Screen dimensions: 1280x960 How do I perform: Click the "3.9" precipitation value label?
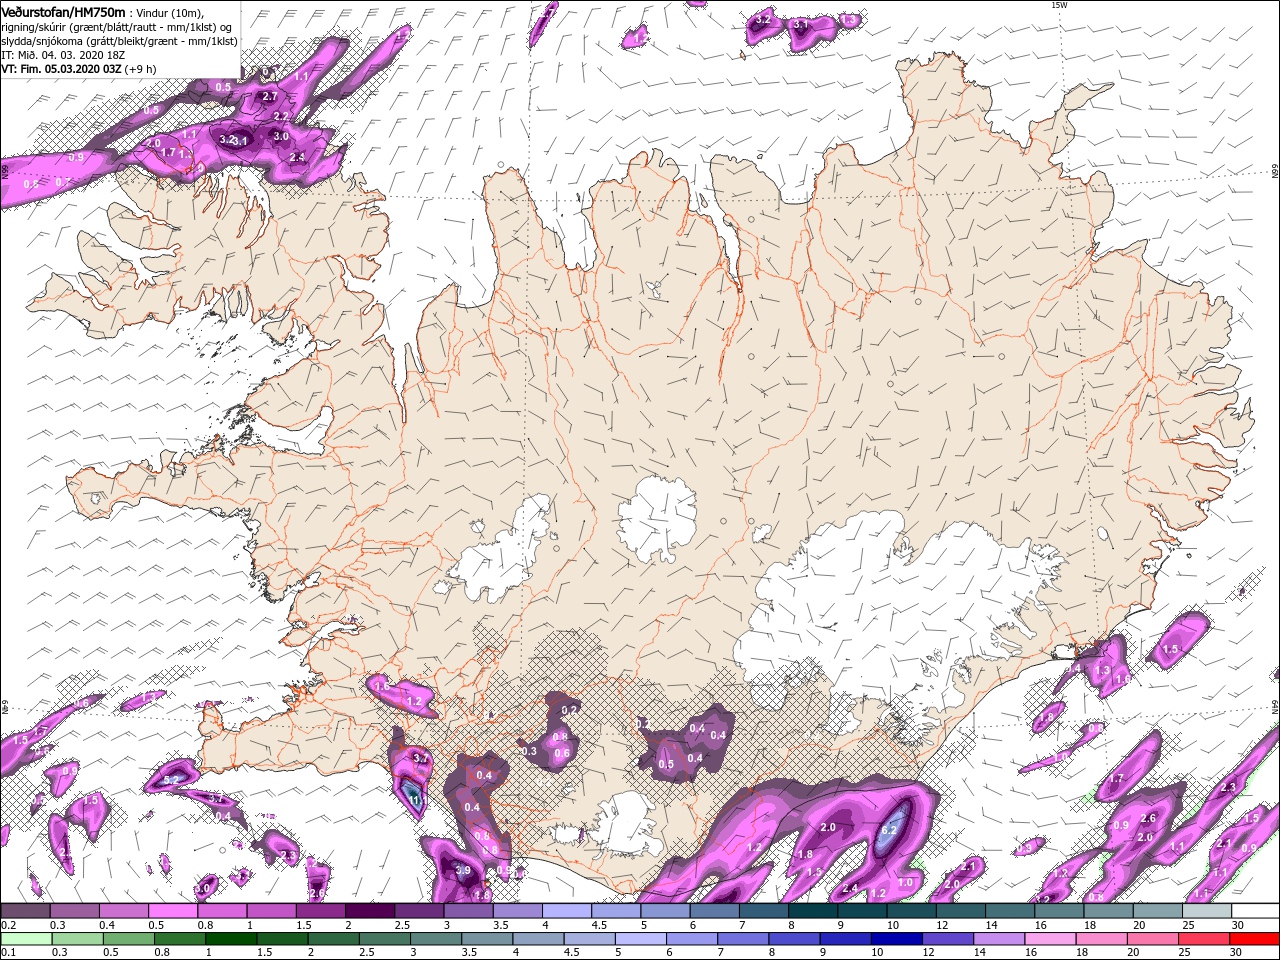tap(463, 871)
